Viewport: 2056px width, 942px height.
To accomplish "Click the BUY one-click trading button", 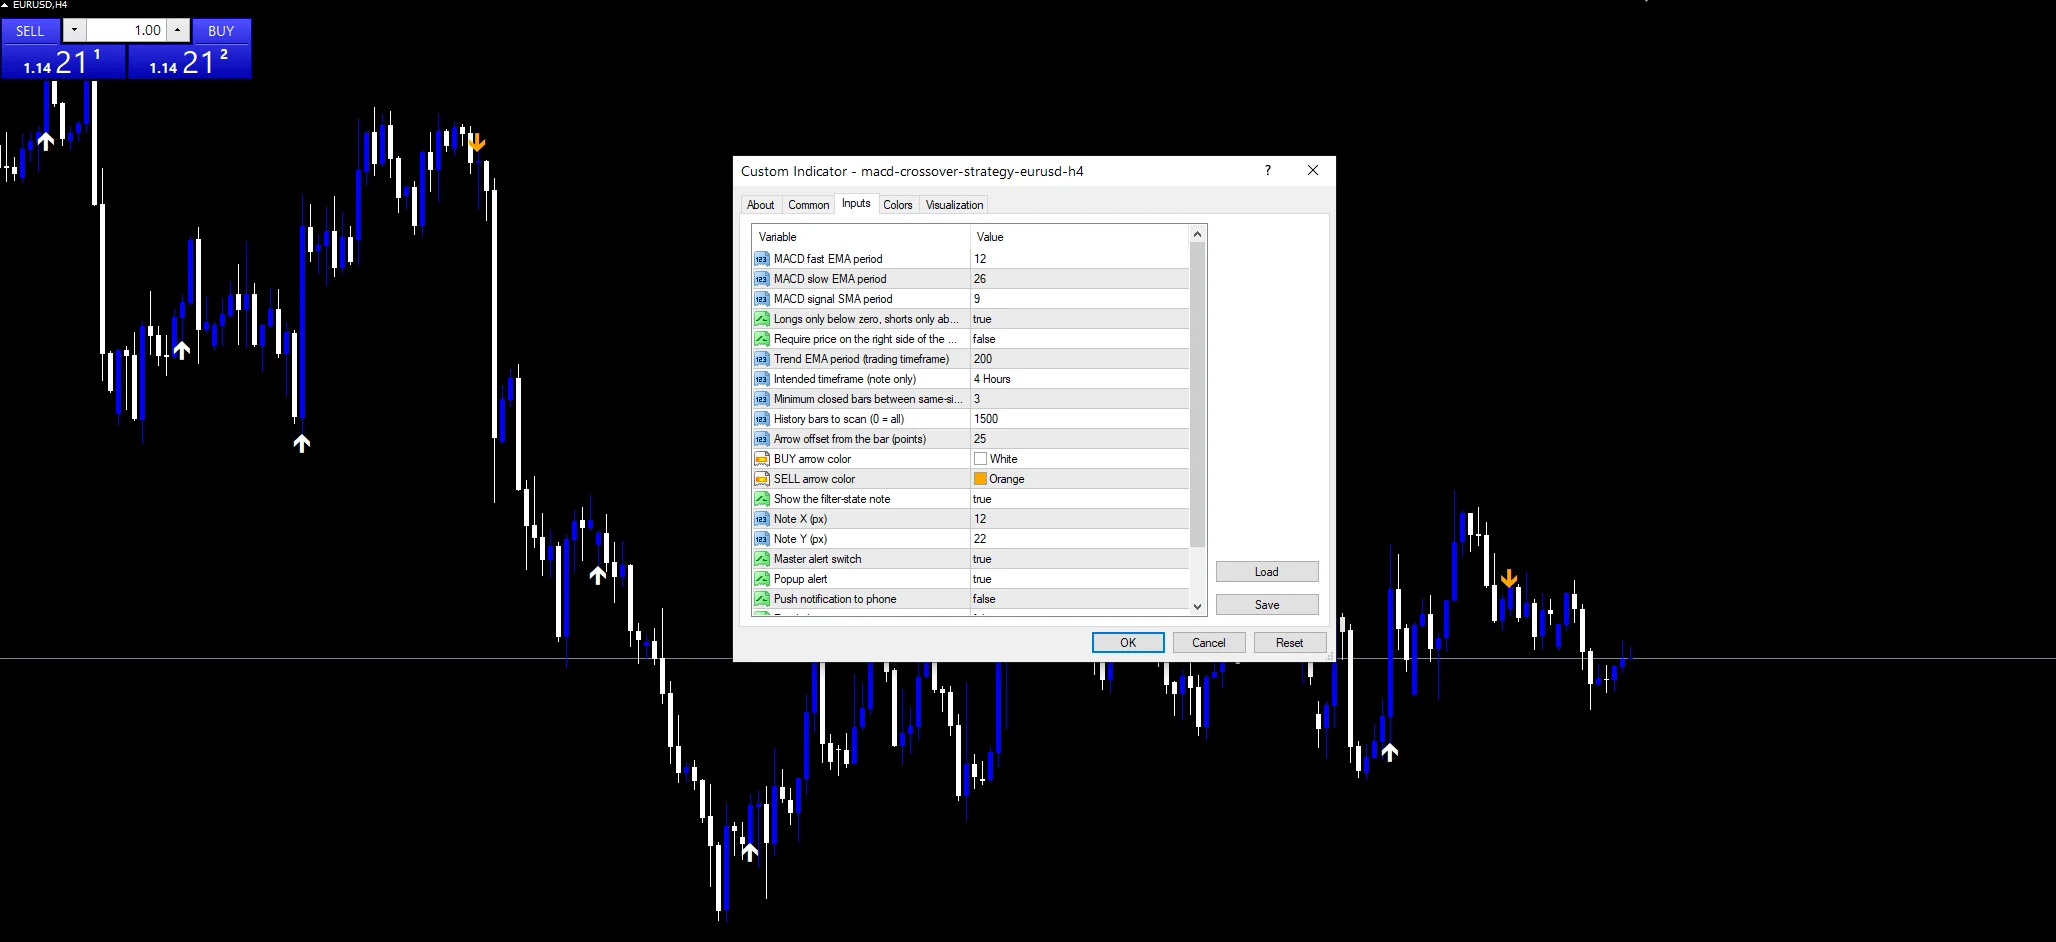I will coord(221,31).
